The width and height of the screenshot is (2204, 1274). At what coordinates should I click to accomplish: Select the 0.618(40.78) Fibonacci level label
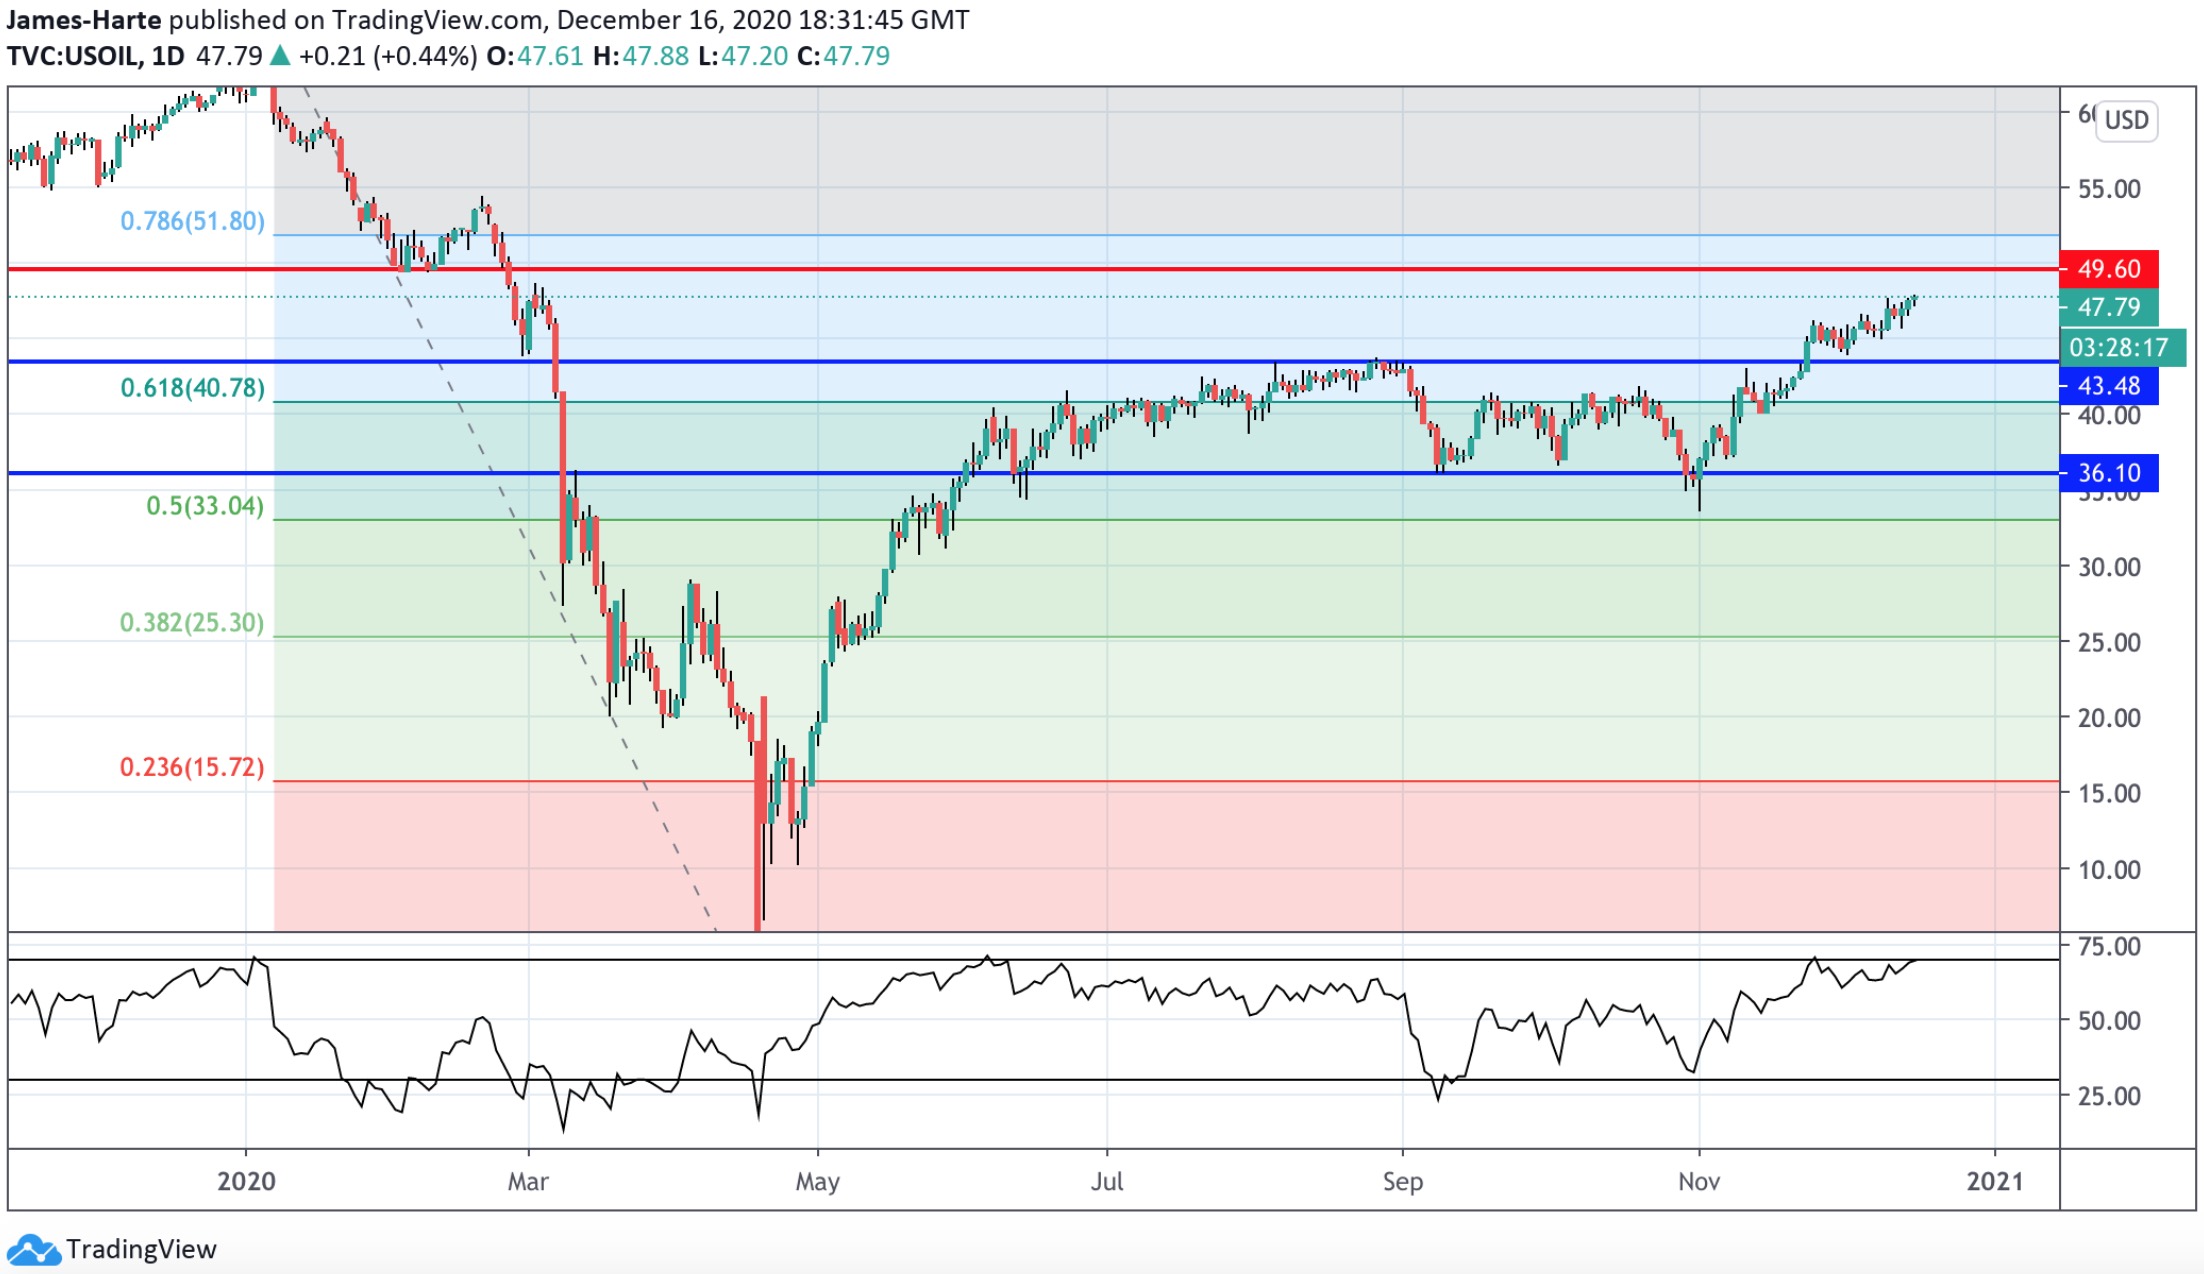click(192, 388)
